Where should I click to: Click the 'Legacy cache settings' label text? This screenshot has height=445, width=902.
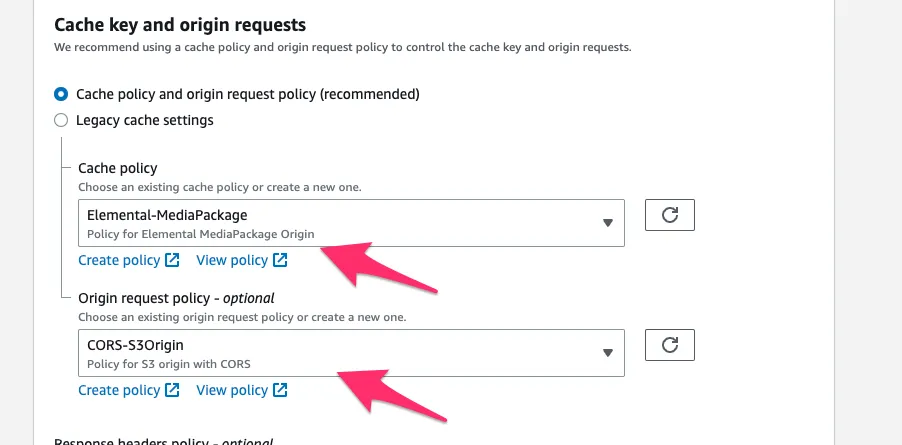[144, 120]
